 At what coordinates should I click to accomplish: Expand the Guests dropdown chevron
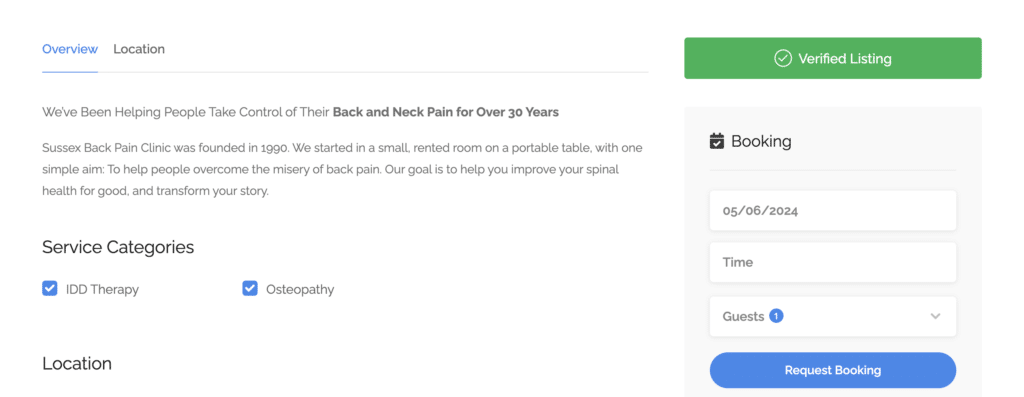tap(935, 317)
